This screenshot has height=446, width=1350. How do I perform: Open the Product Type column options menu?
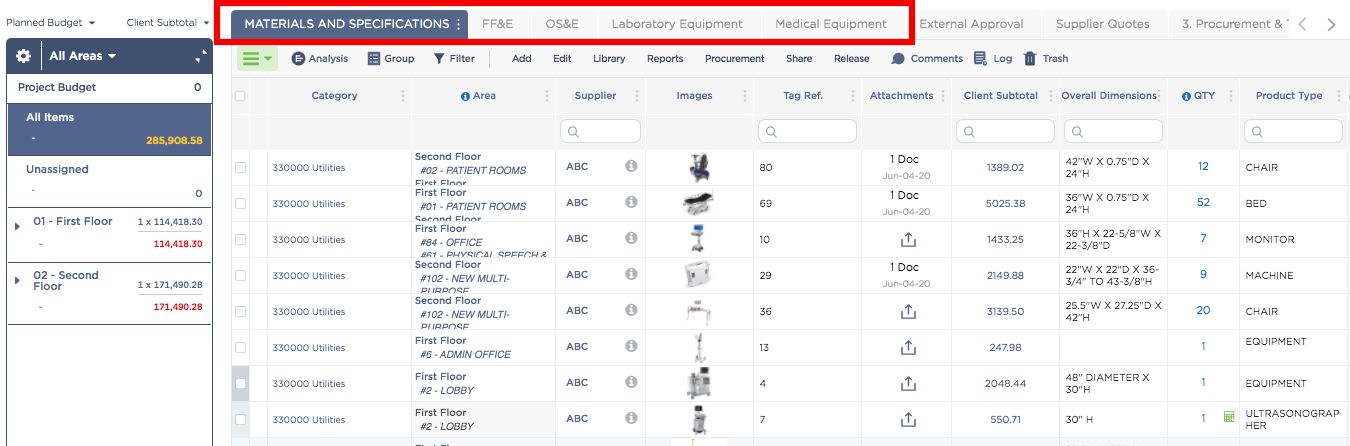coord(1339,96)
